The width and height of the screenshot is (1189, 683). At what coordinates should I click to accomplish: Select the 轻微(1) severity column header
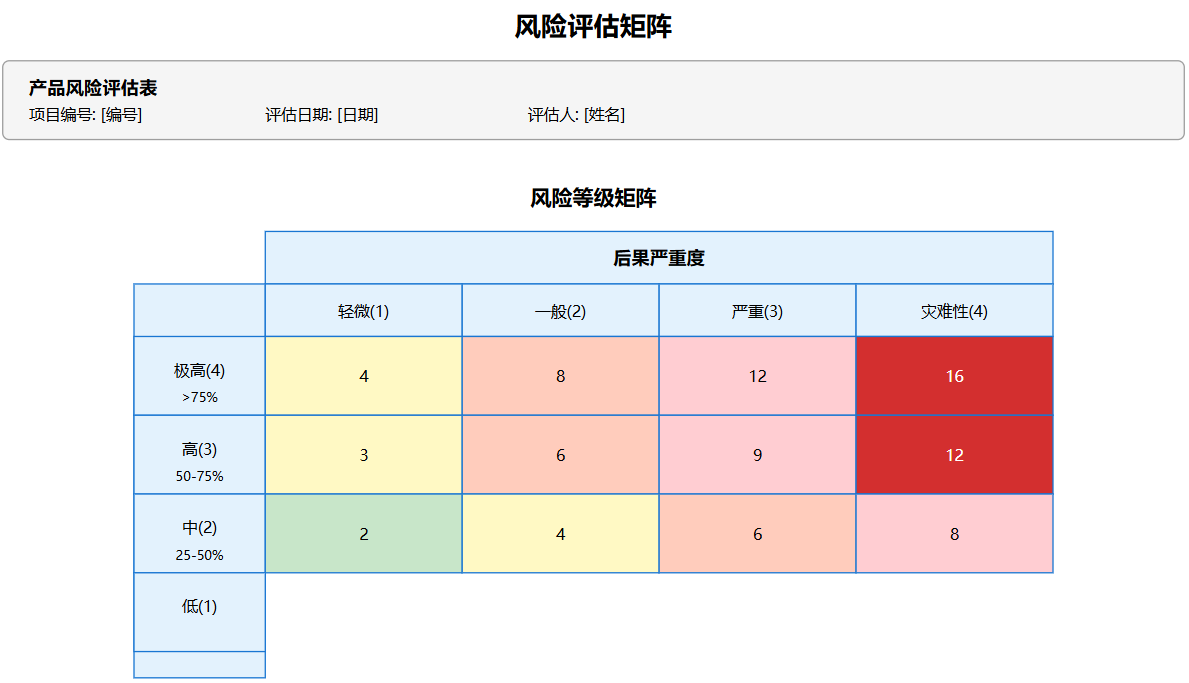click(x=363, y=310)
